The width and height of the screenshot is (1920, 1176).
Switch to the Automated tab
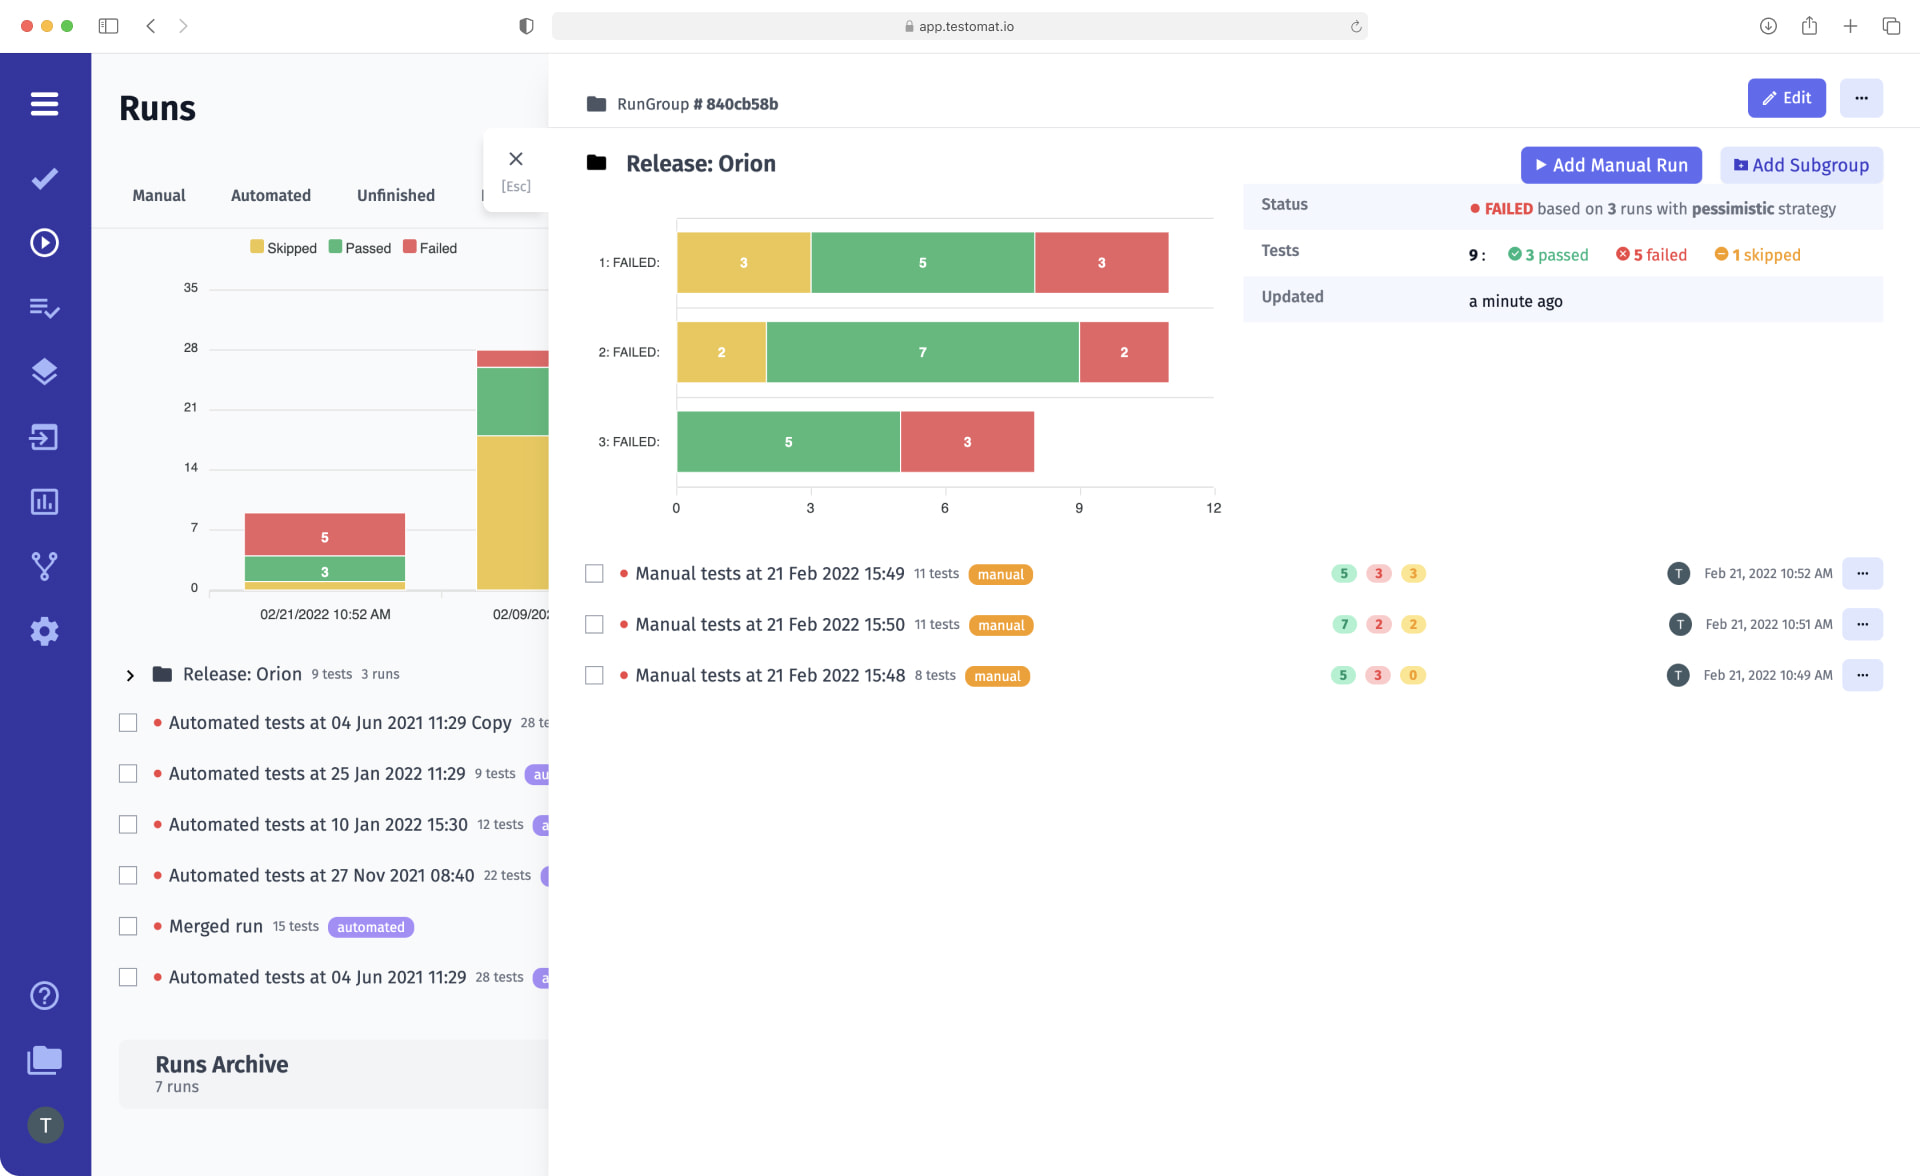pos(270,195)
